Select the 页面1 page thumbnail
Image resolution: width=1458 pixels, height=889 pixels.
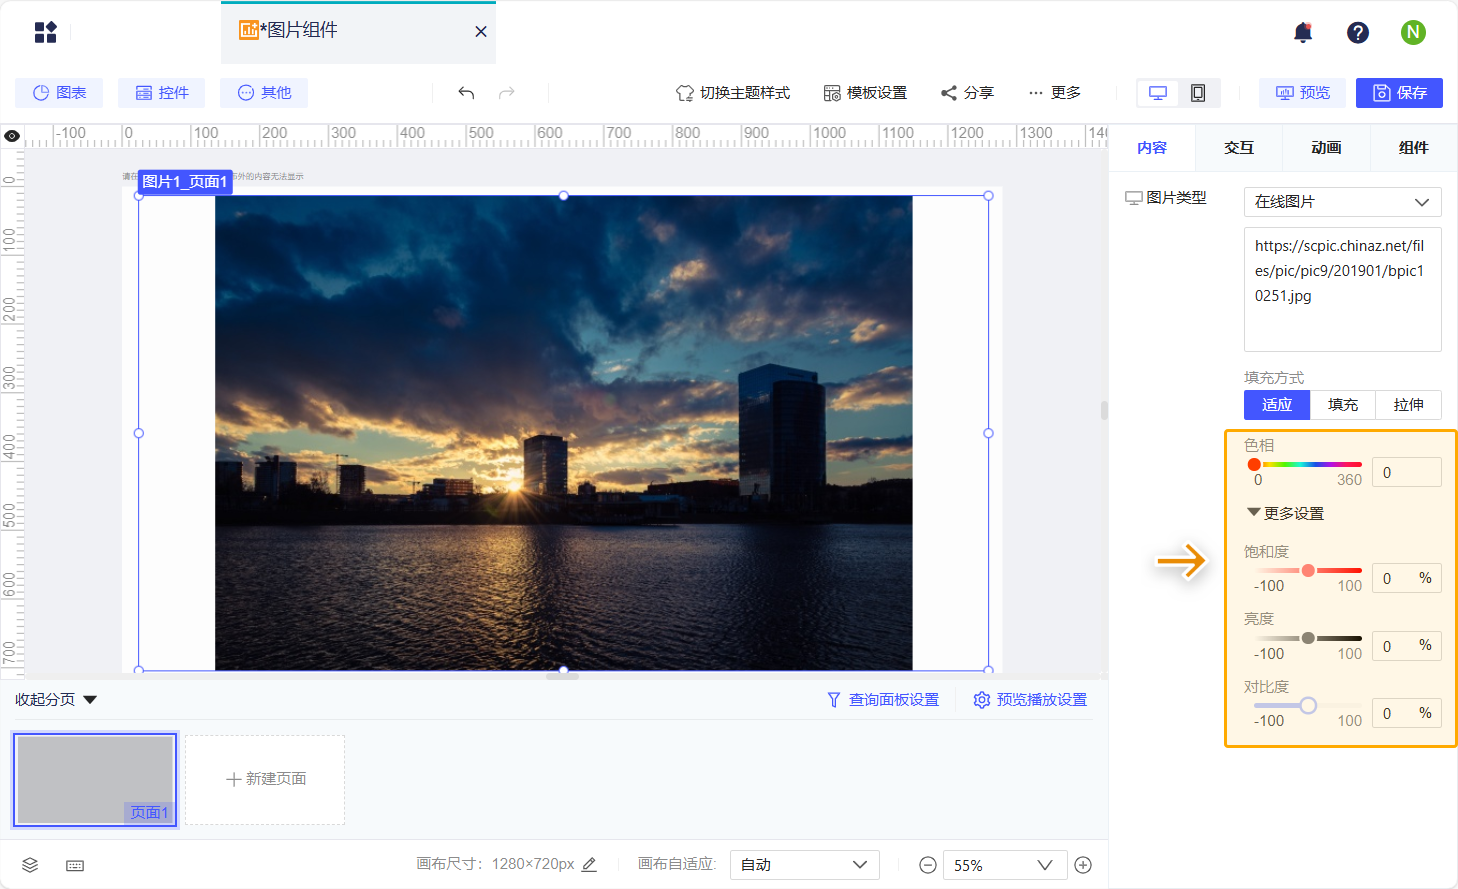coord(95,780)
